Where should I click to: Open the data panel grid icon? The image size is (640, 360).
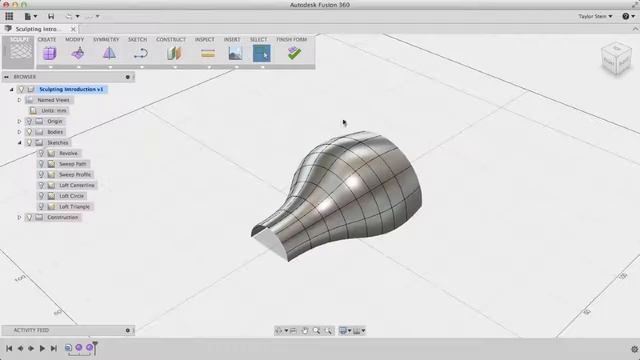[x=9, y=16]
